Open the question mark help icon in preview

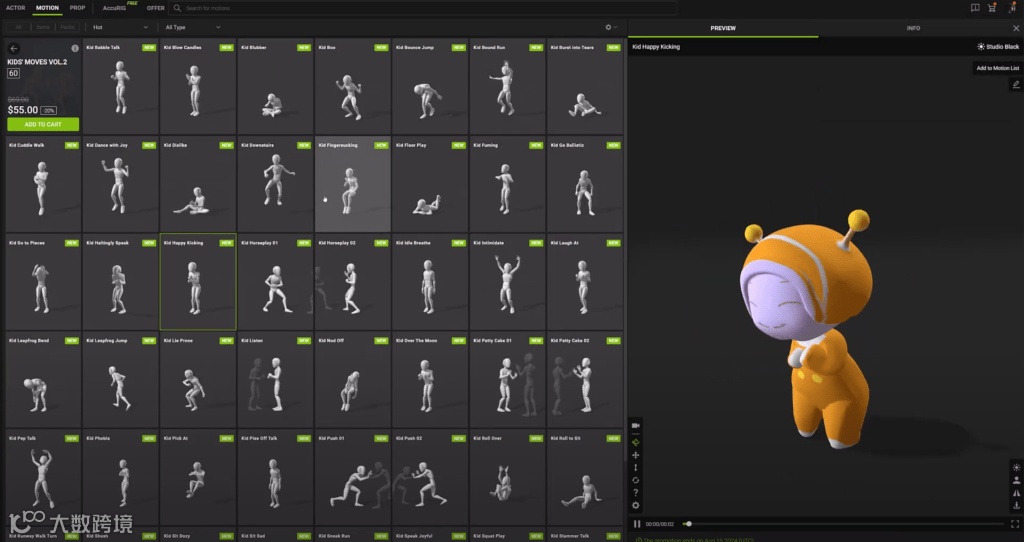[635, 492]
